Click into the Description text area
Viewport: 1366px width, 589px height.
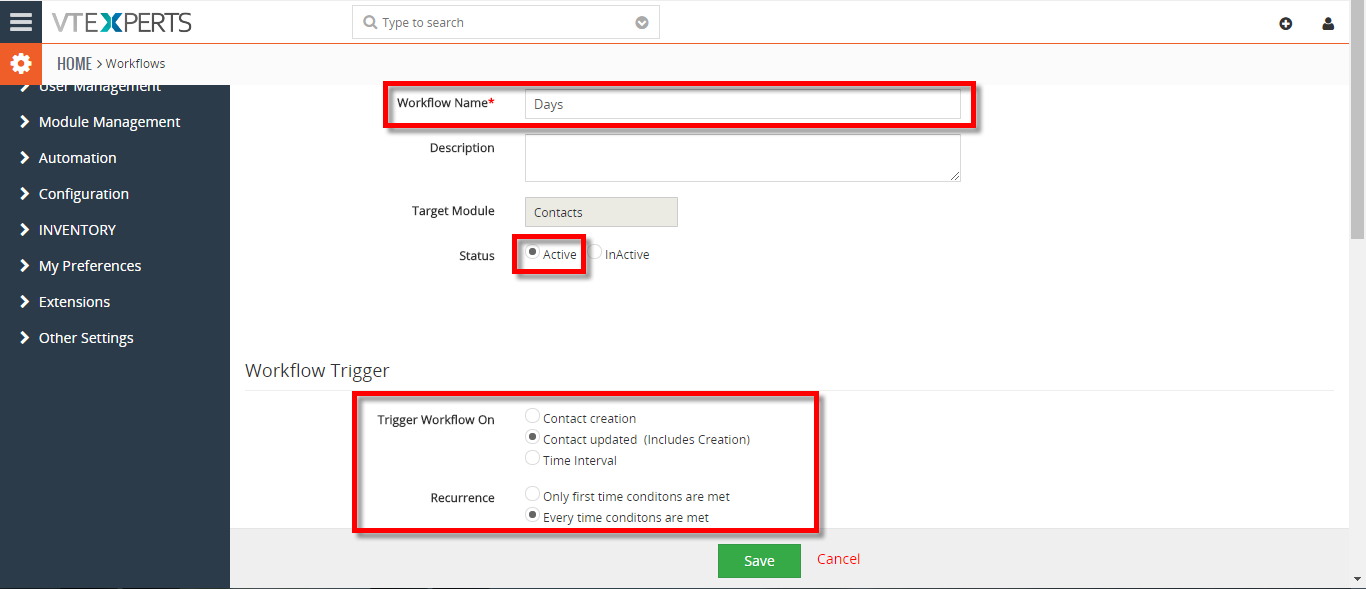tap(742, 158)
